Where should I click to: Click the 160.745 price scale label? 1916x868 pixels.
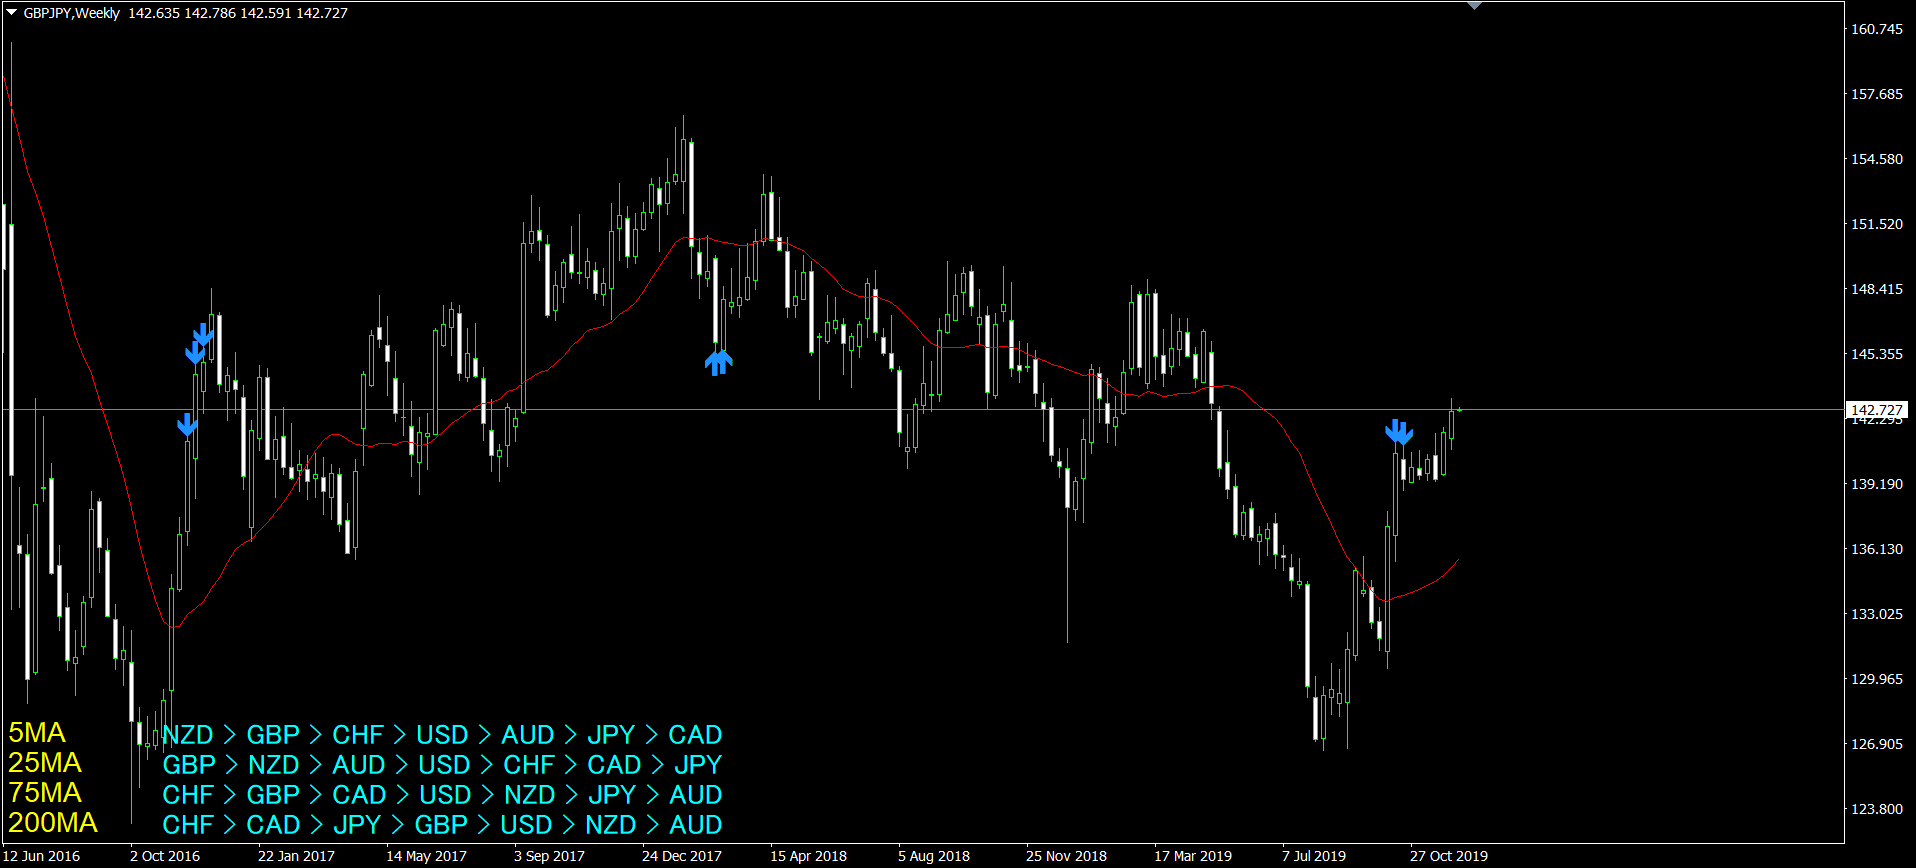click(x=1876, y=29)
